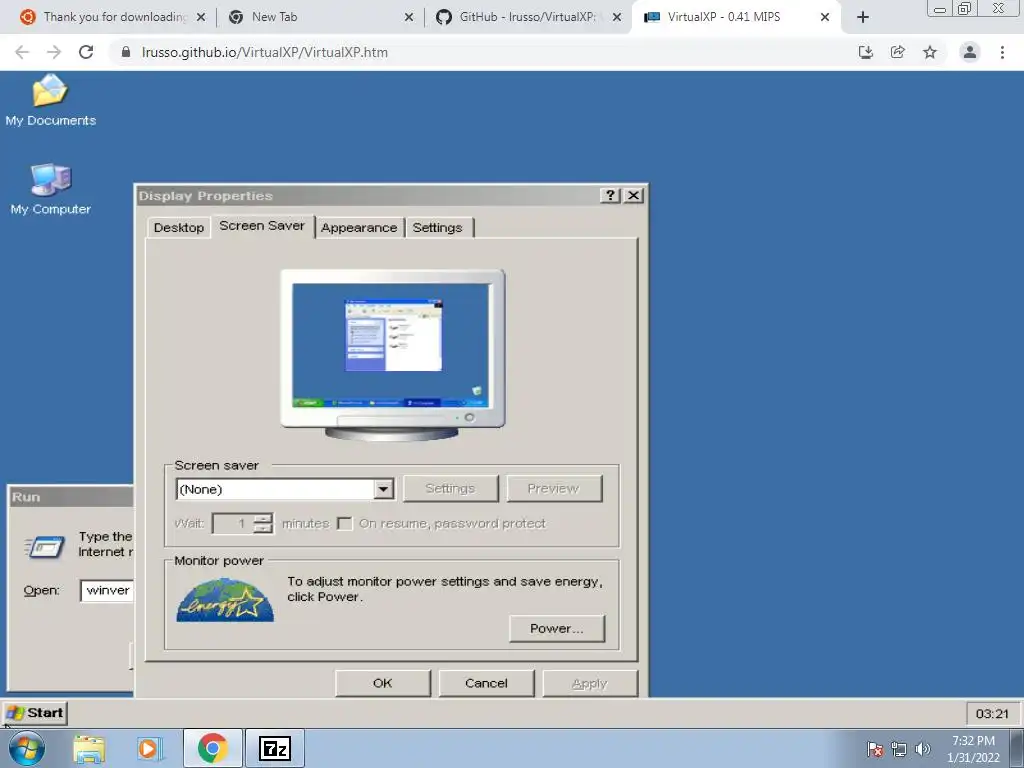The width and height of the screenshot is (1024, 768).
Task: Open the Windows 7 Start orb
Action: point(27,748)
